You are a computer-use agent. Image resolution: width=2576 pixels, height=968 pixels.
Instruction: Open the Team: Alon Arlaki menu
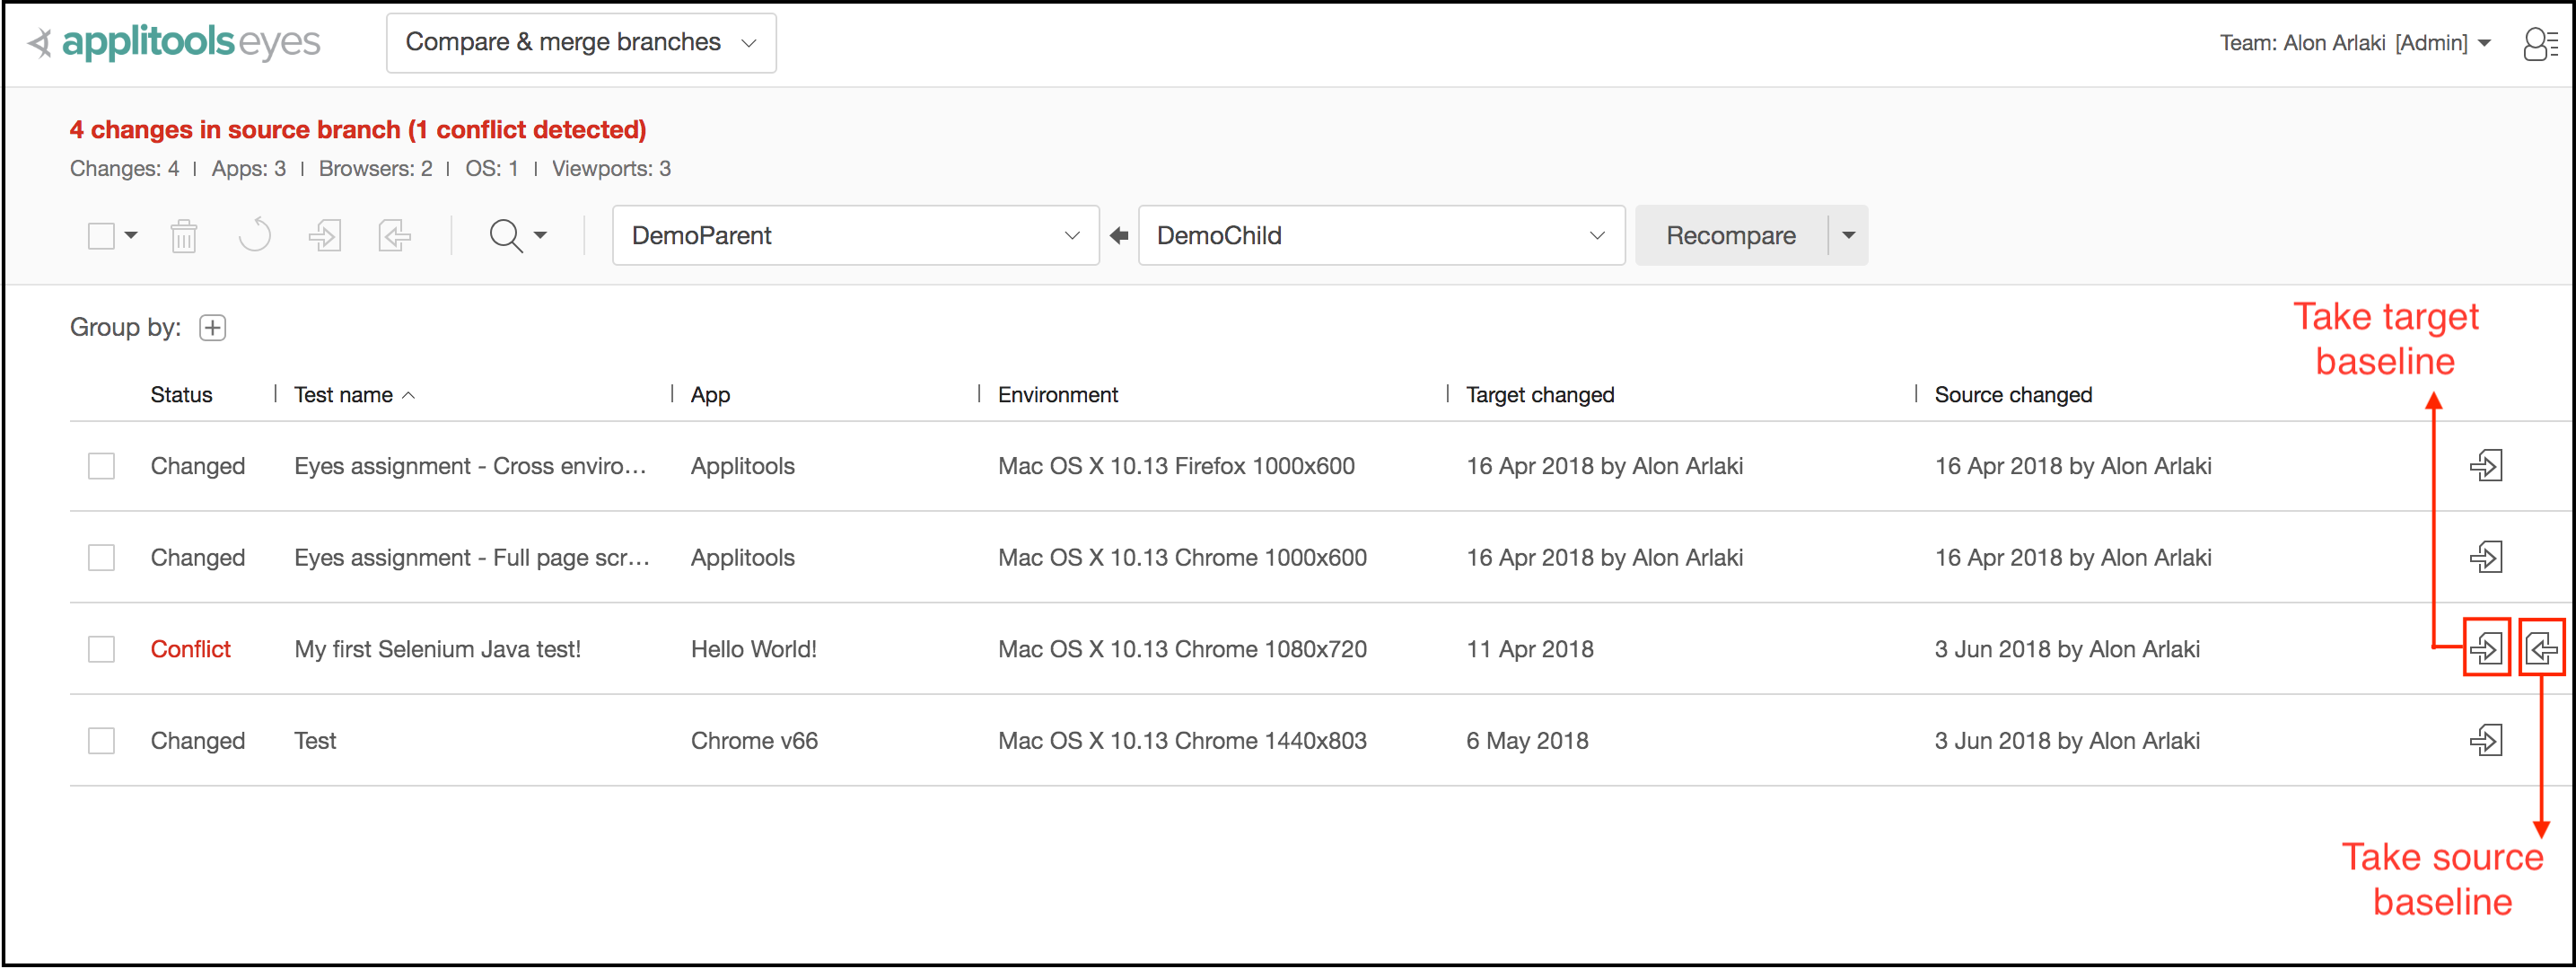[2353, 43]
